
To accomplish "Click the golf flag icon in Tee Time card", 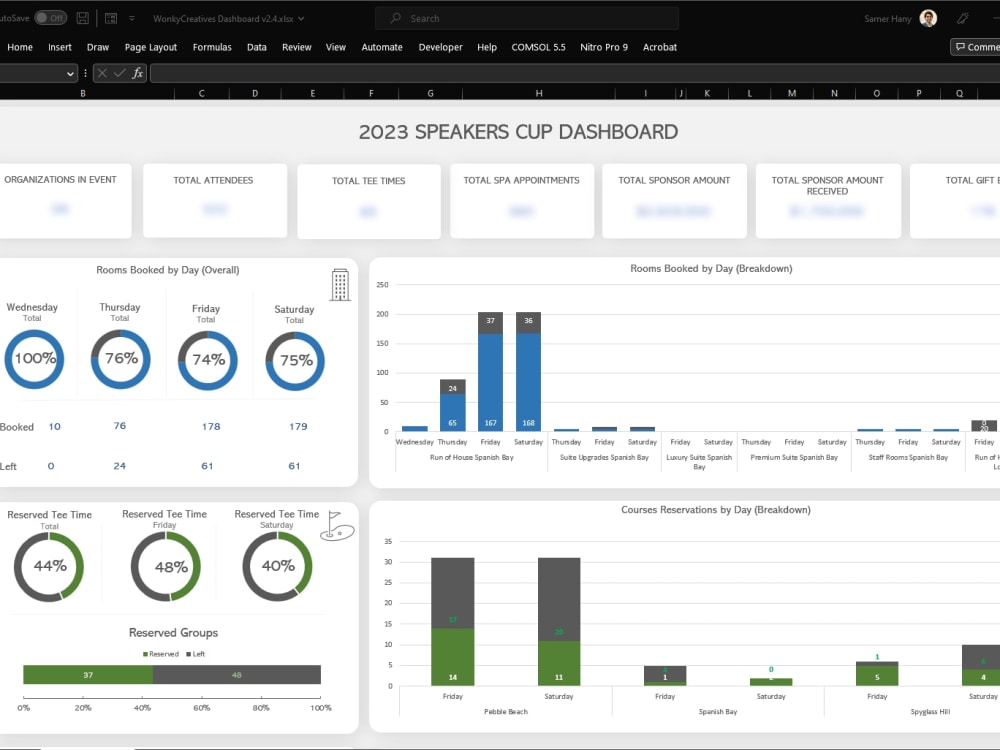I will 337,526.
